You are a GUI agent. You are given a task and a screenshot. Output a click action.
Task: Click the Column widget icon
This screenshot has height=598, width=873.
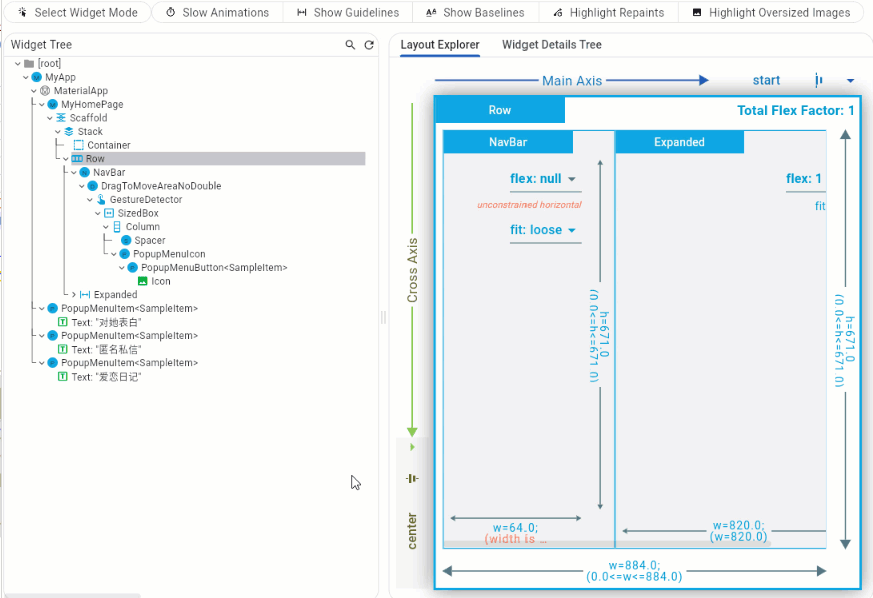(117, 227)
